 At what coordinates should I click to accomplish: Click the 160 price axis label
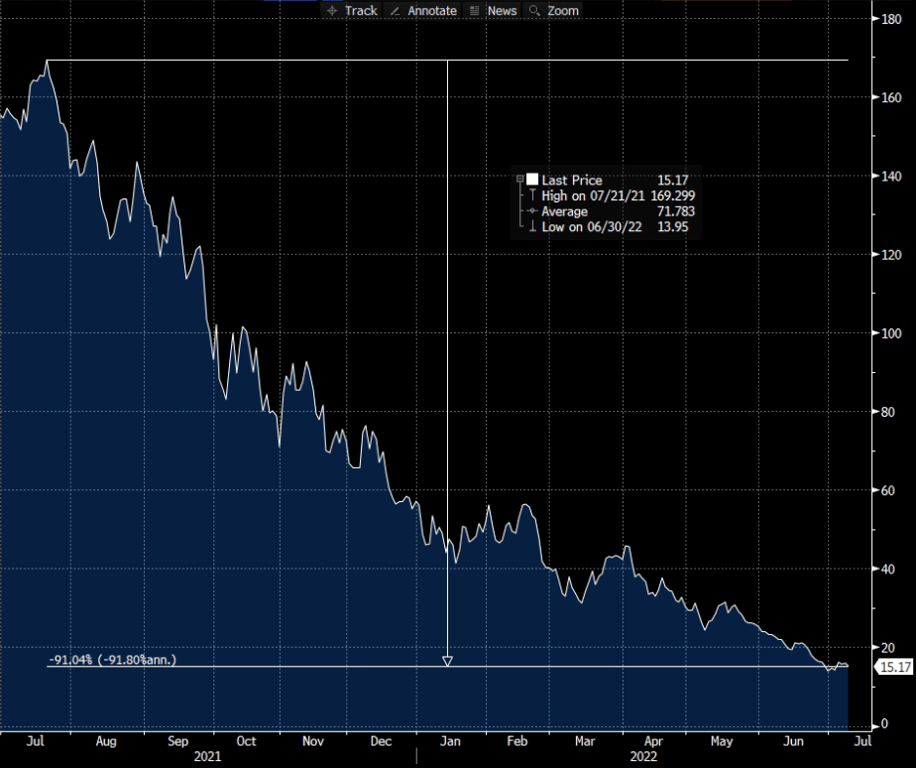[x=891, y=98]
